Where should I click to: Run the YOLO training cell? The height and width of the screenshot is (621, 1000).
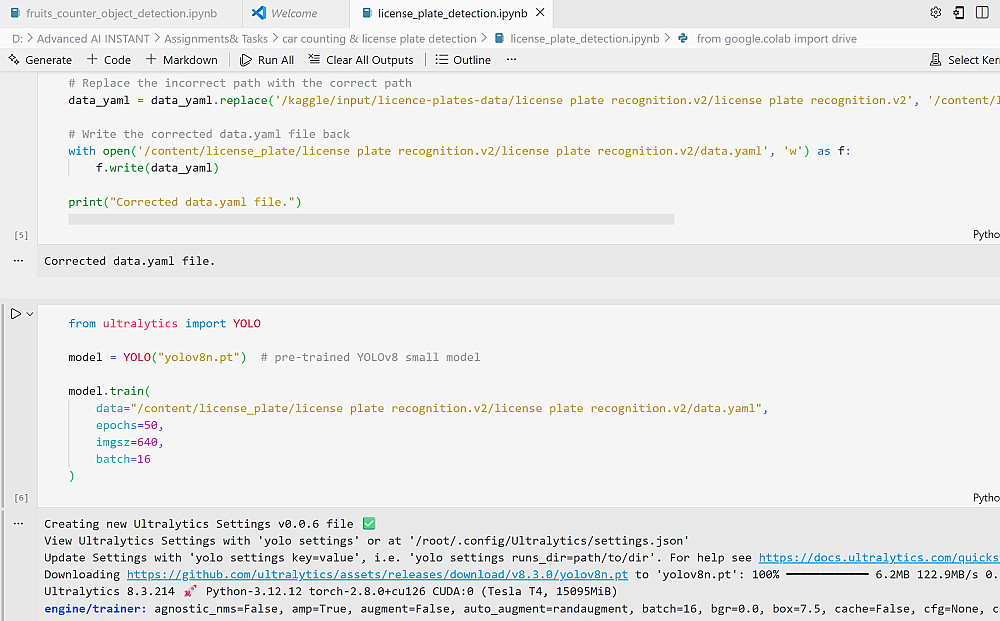click(15, 314)
